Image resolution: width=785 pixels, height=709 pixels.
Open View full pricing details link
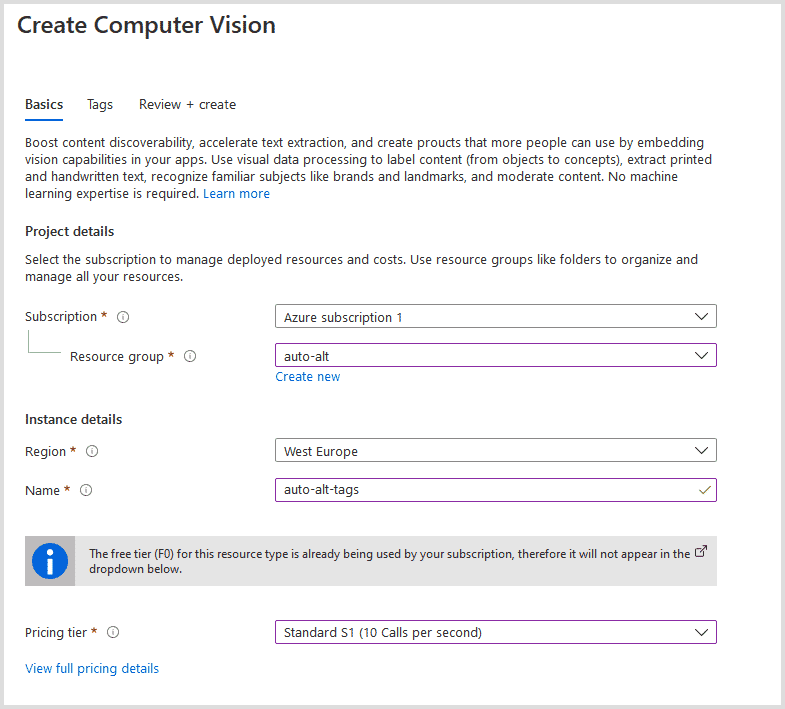click(92, 669)
